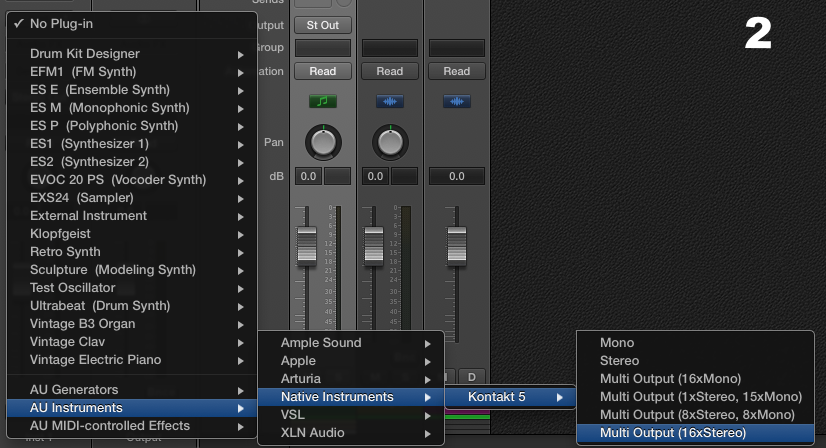Click arrow beside XLN Audio
826x448 pixels.
pos(428,434)
